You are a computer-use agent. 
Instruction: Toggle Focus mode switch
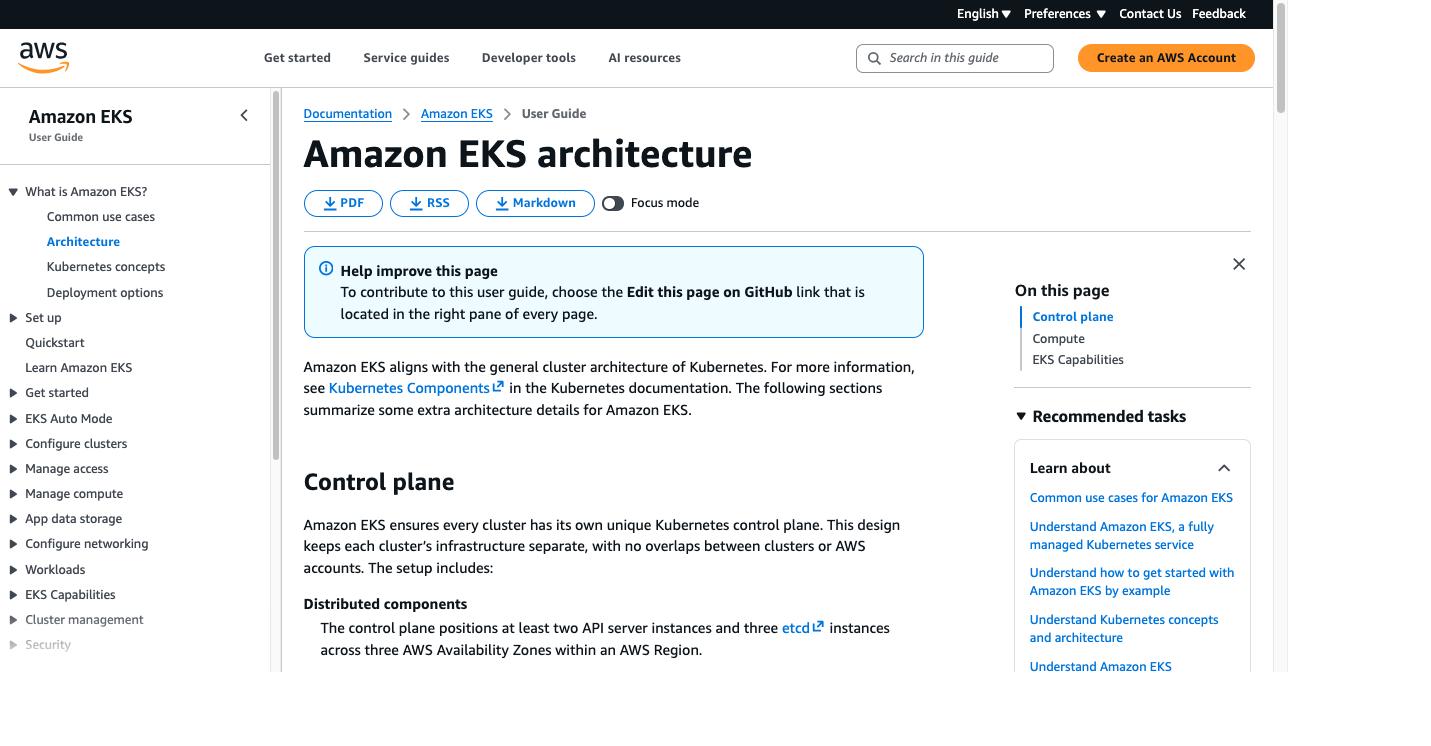(613, 203)
